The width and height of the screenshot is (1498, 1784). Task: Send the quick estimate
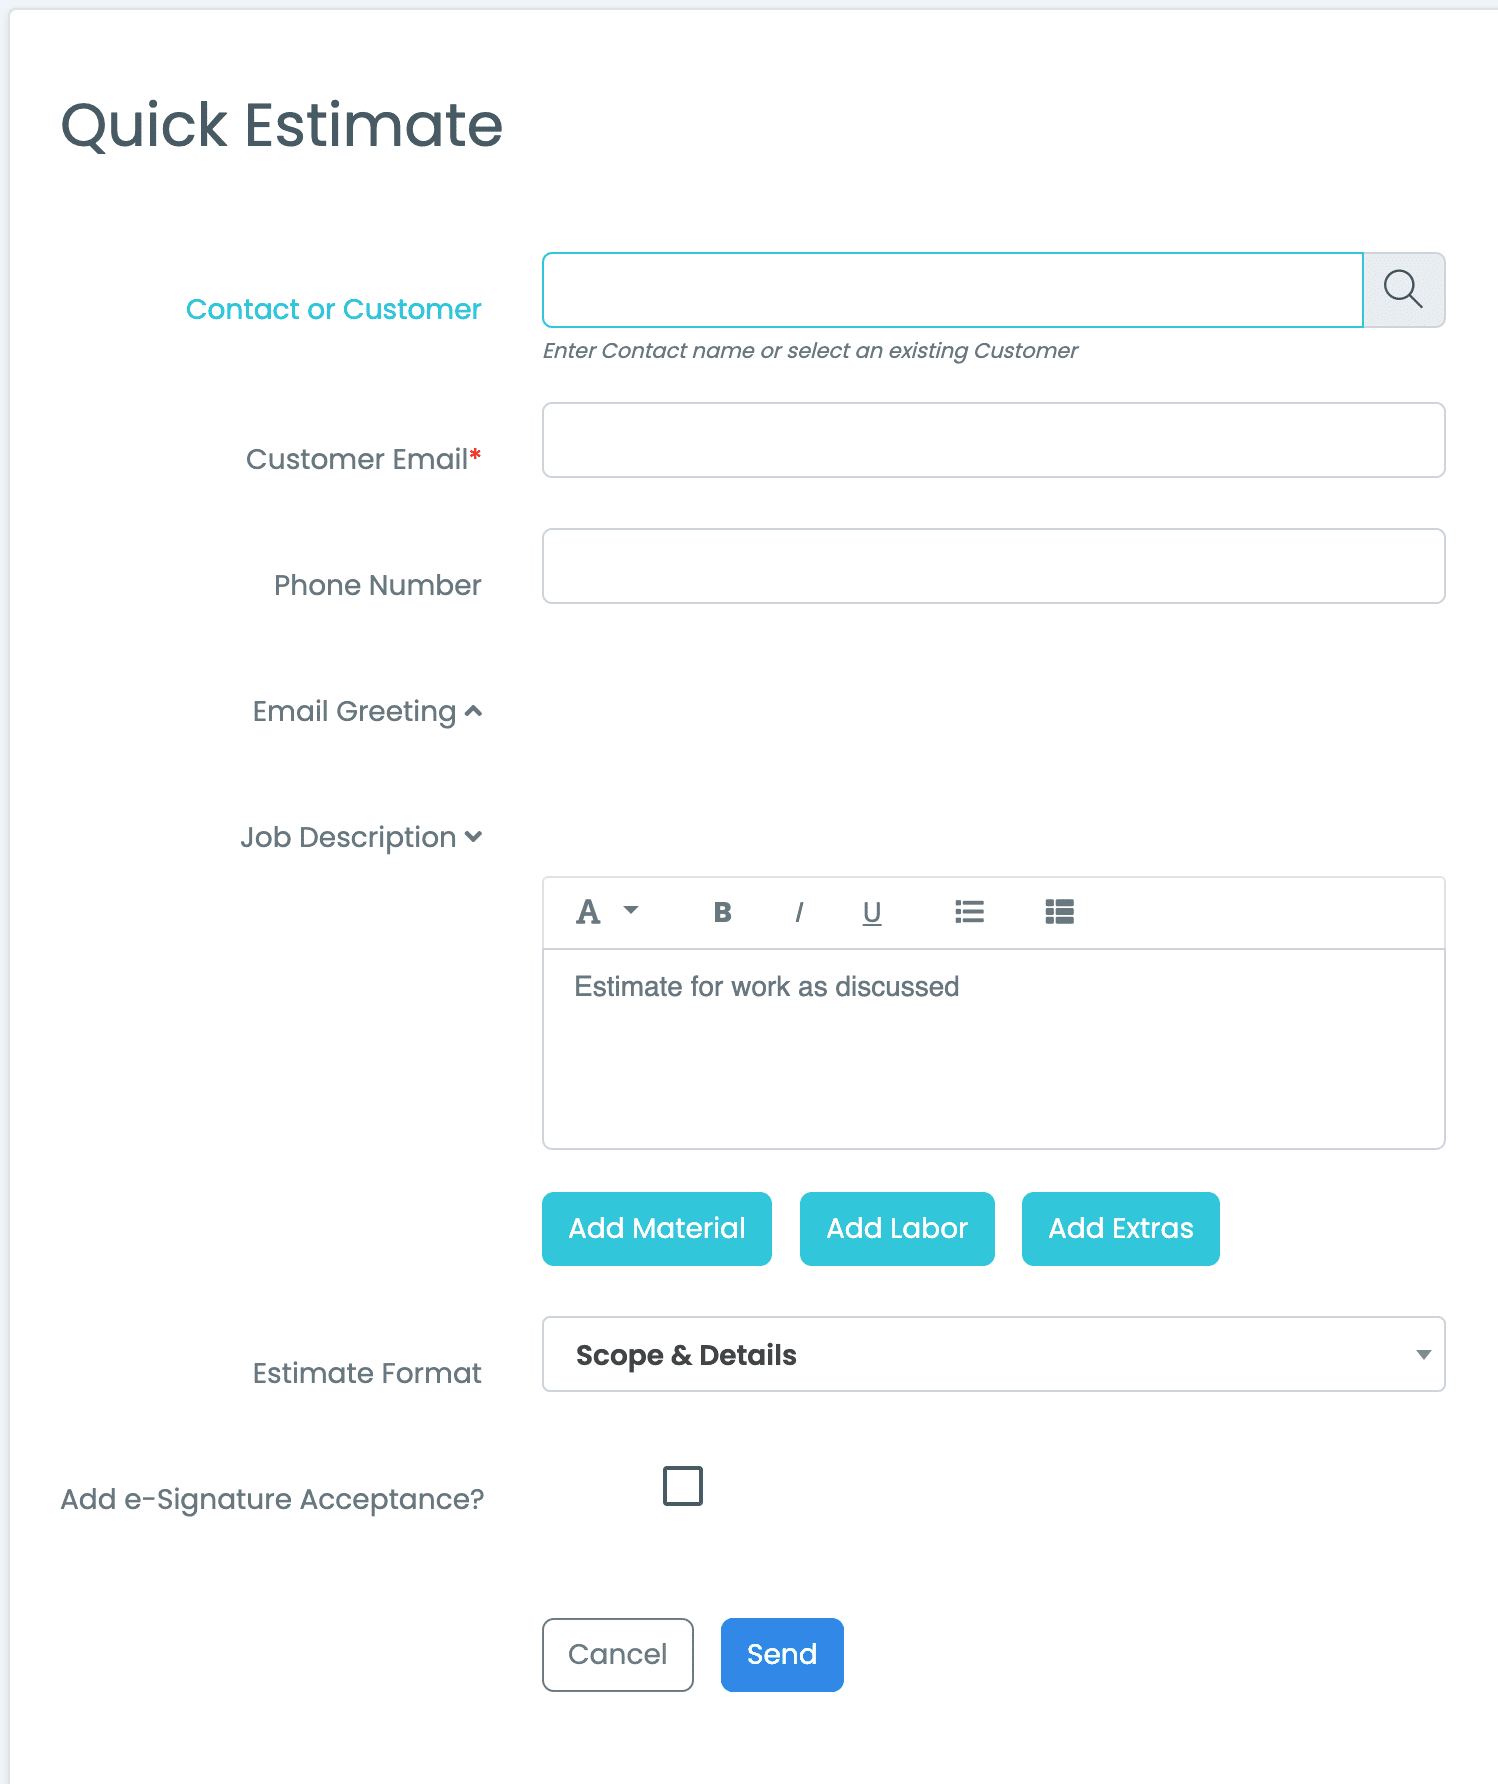[x=781, y=1655]
